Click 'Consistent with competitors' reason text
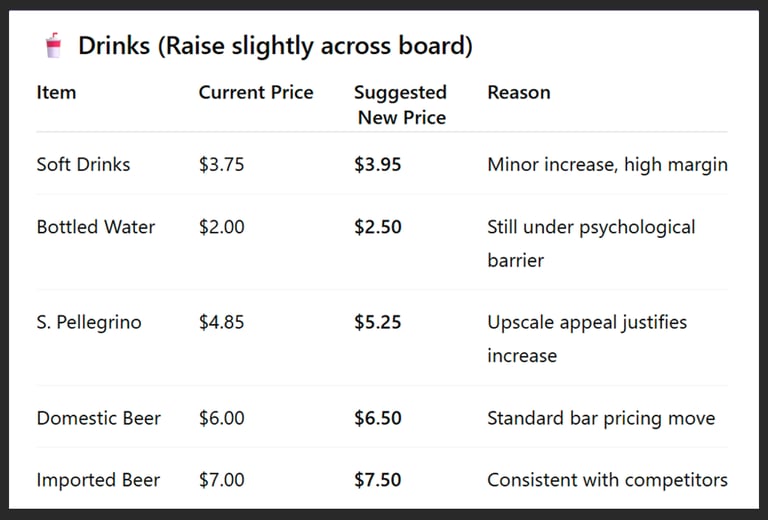The image size is (768, 520). 607,480
